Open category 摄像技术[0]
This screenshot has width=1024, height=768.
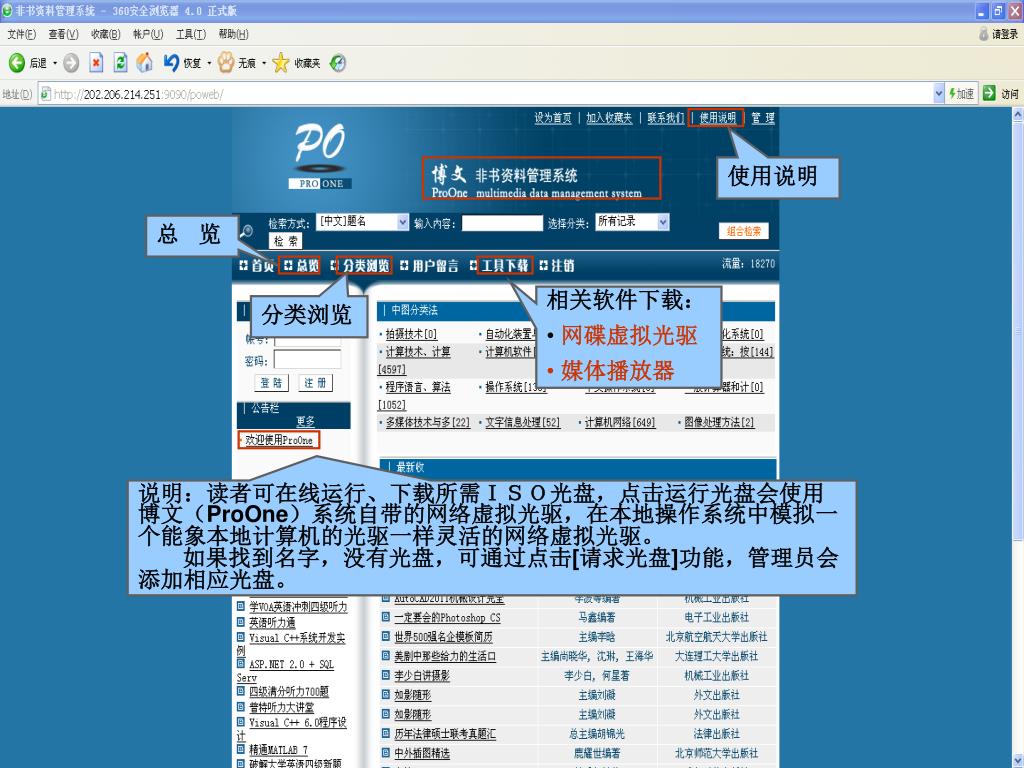point(411,334)
